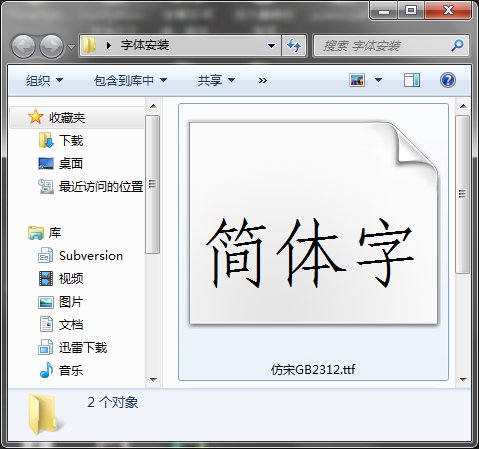Open the 文档 library
The image size is (479, 449).
pyautogui.click(x=71, y=325)
